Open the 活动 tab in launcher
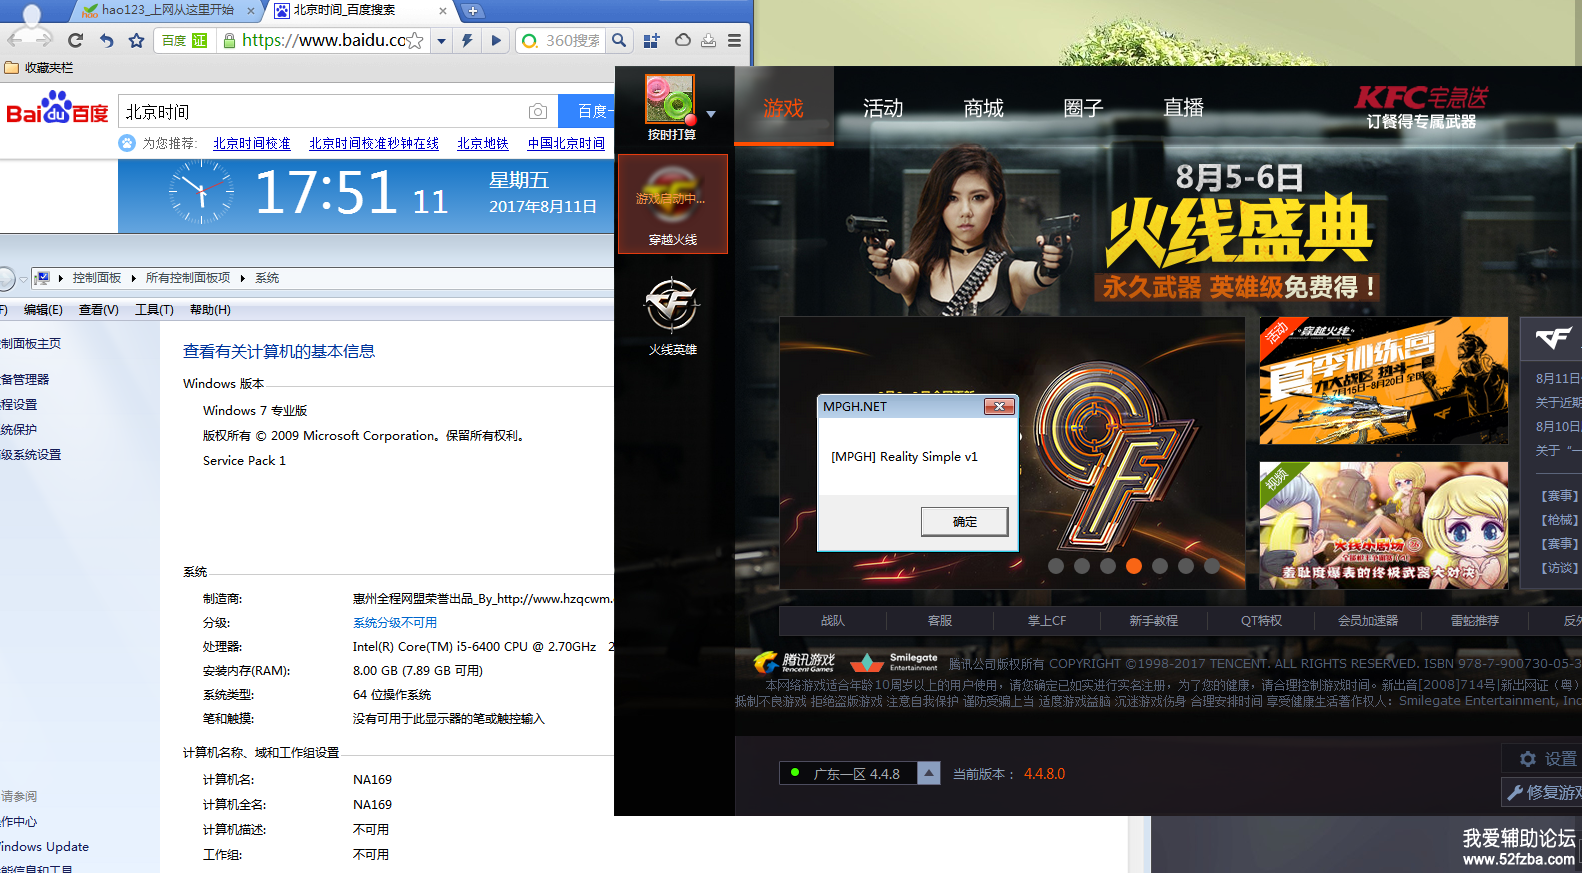This screenshot has width=1582, height=873. [883, 108]
